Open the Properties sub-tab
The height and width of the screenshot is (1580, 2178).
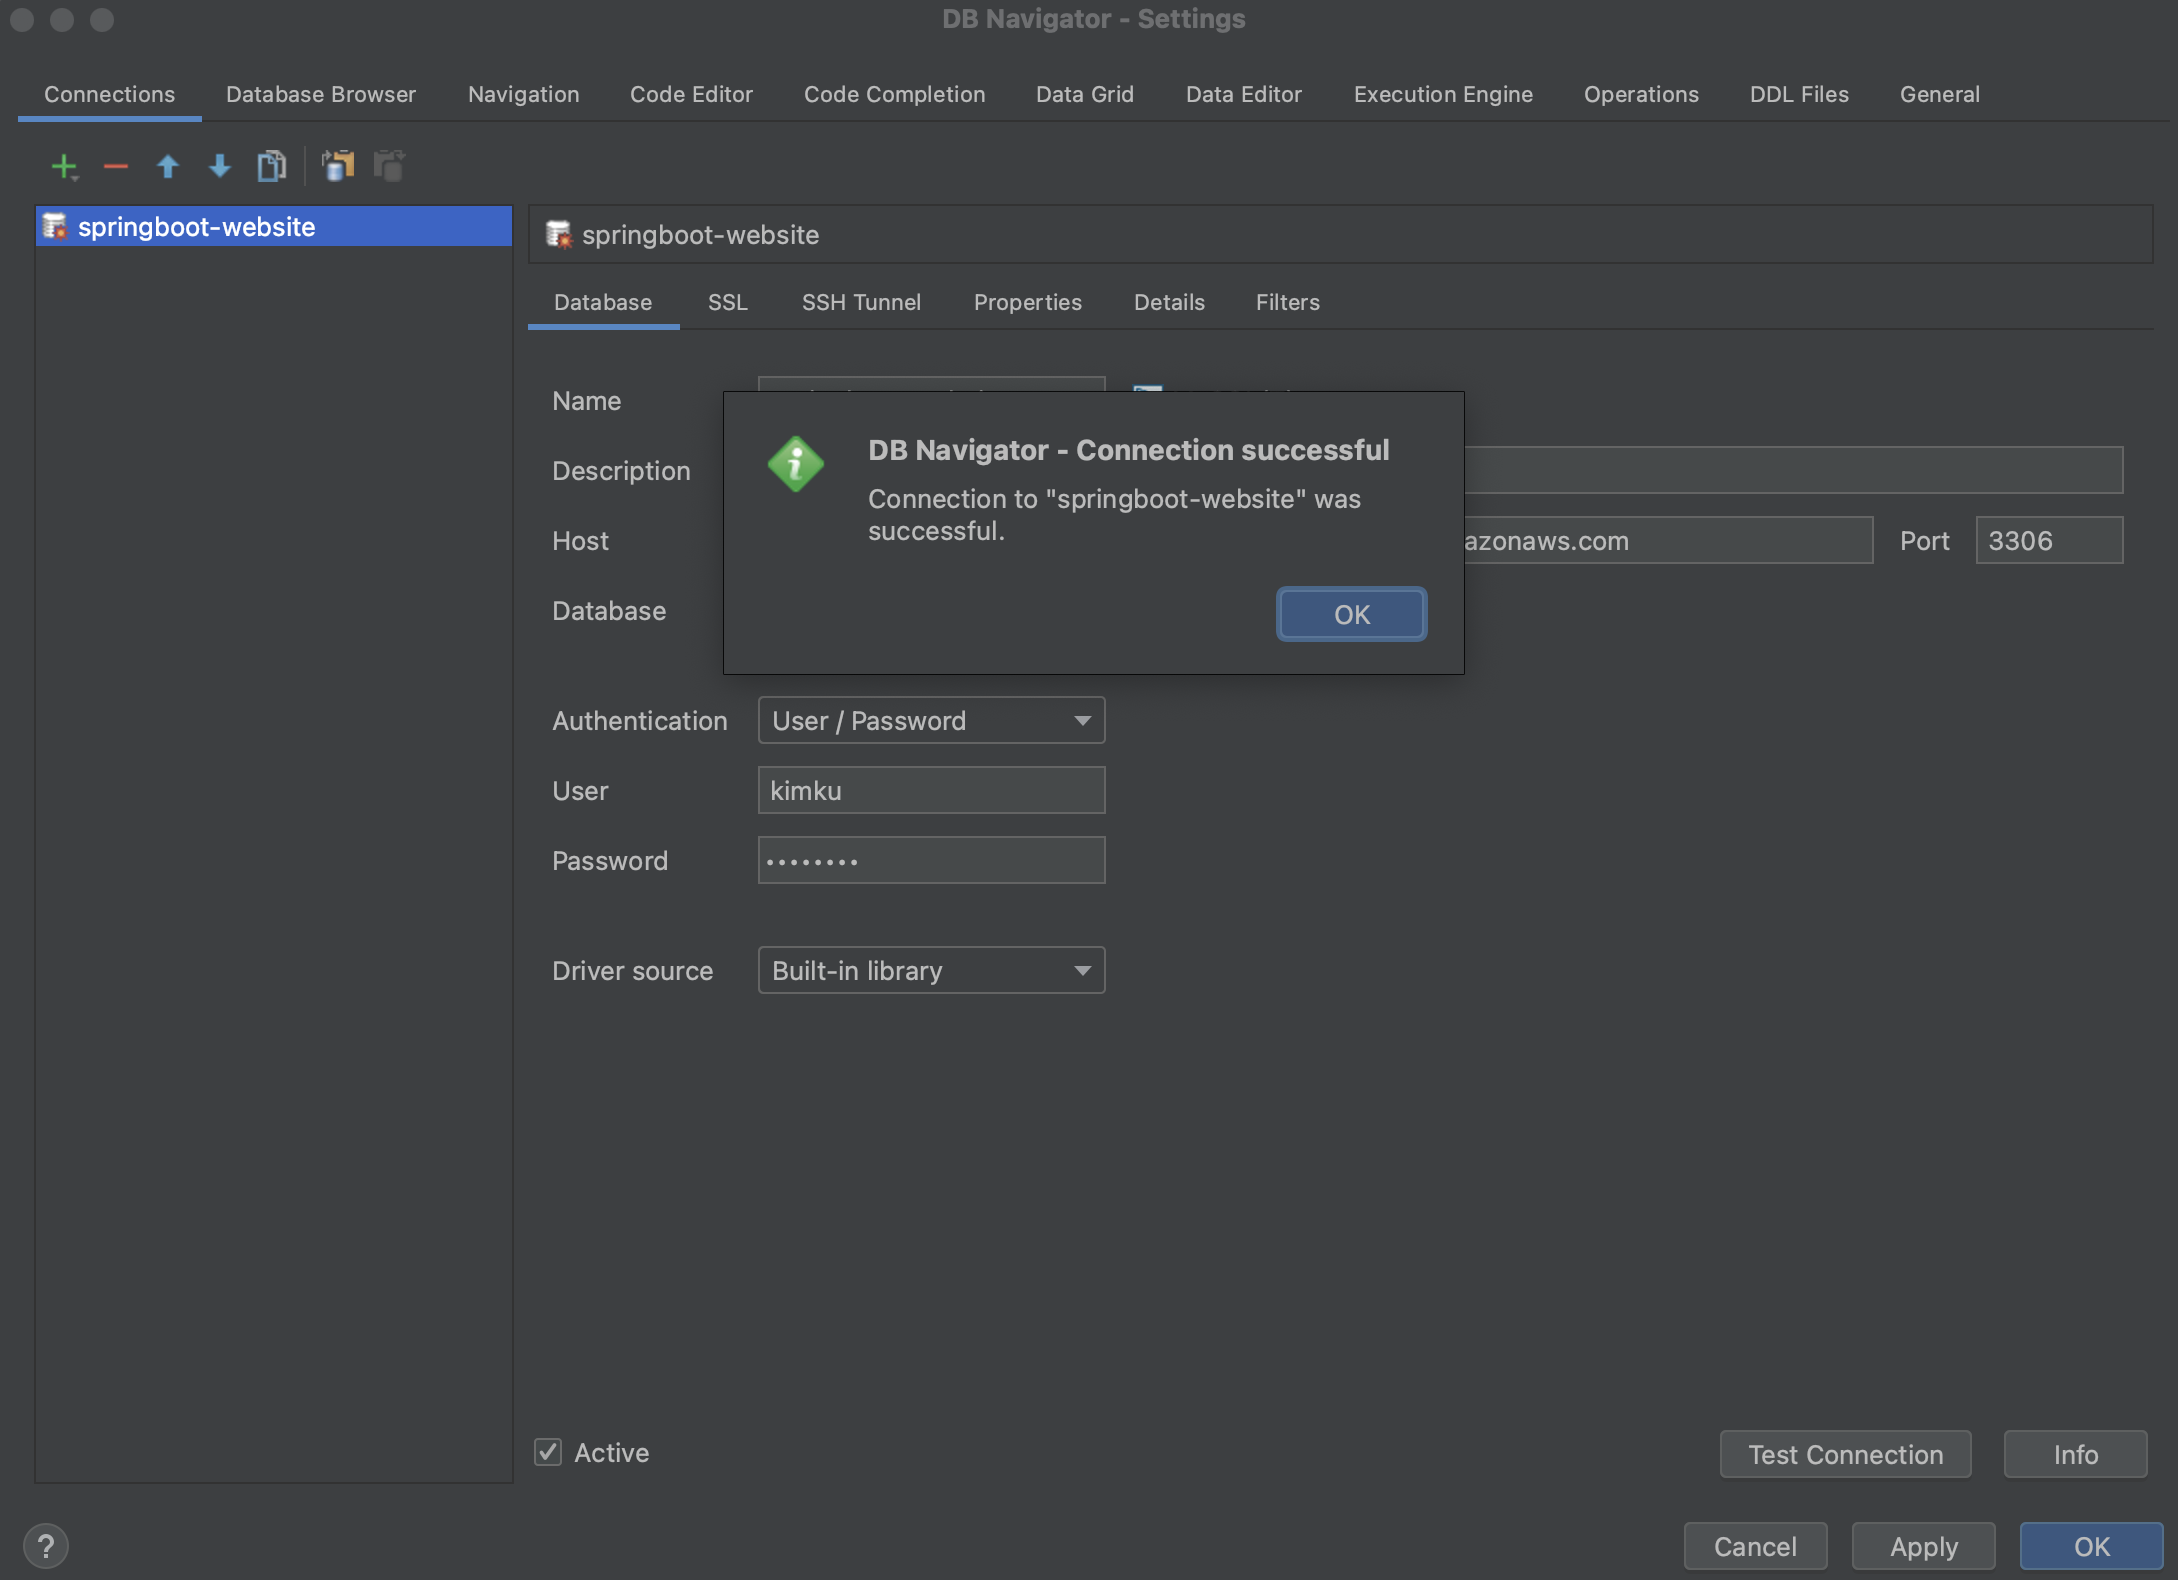(x=1028, y=302)
